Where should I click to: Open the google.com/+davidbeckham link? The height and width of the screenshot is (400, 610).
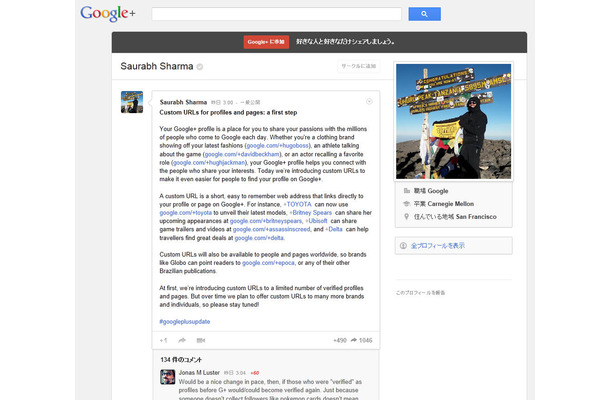click(x=242, y=154)
